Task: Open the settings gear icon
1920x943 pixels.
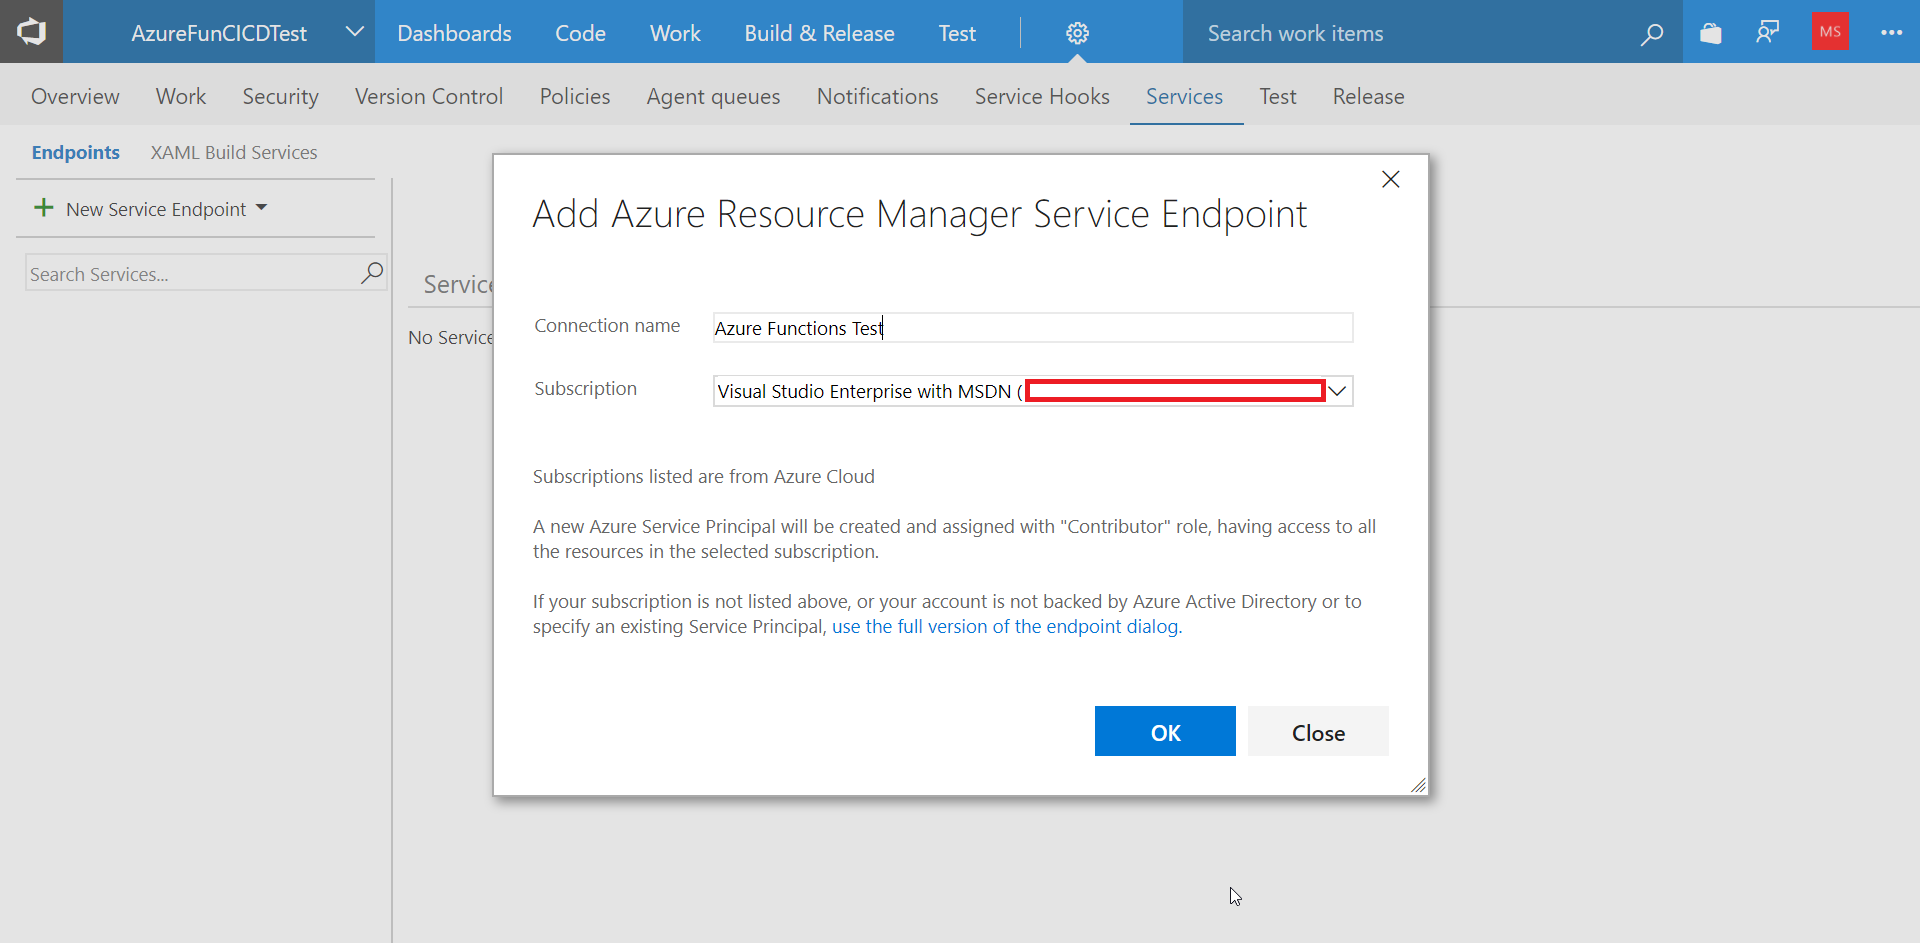Action: 1077,33
